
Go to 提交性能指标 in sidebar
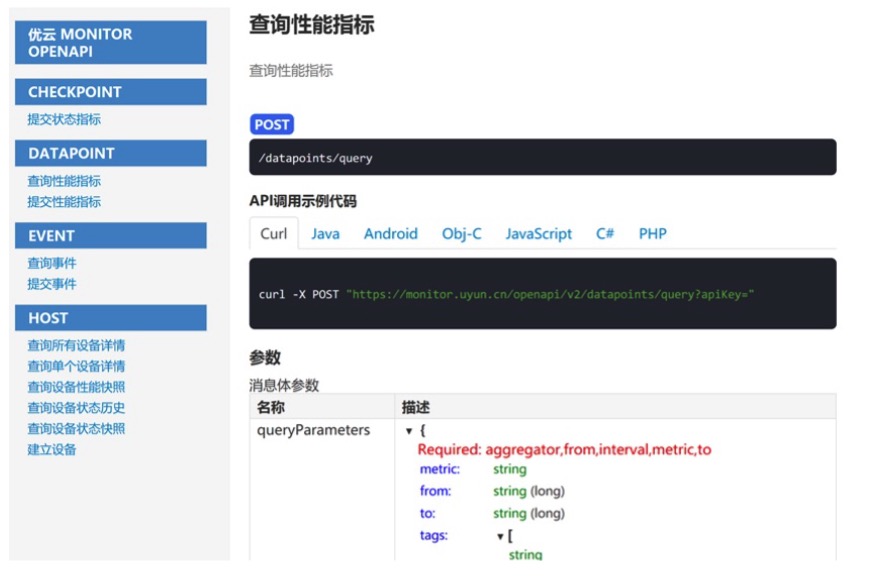point(64,202)
